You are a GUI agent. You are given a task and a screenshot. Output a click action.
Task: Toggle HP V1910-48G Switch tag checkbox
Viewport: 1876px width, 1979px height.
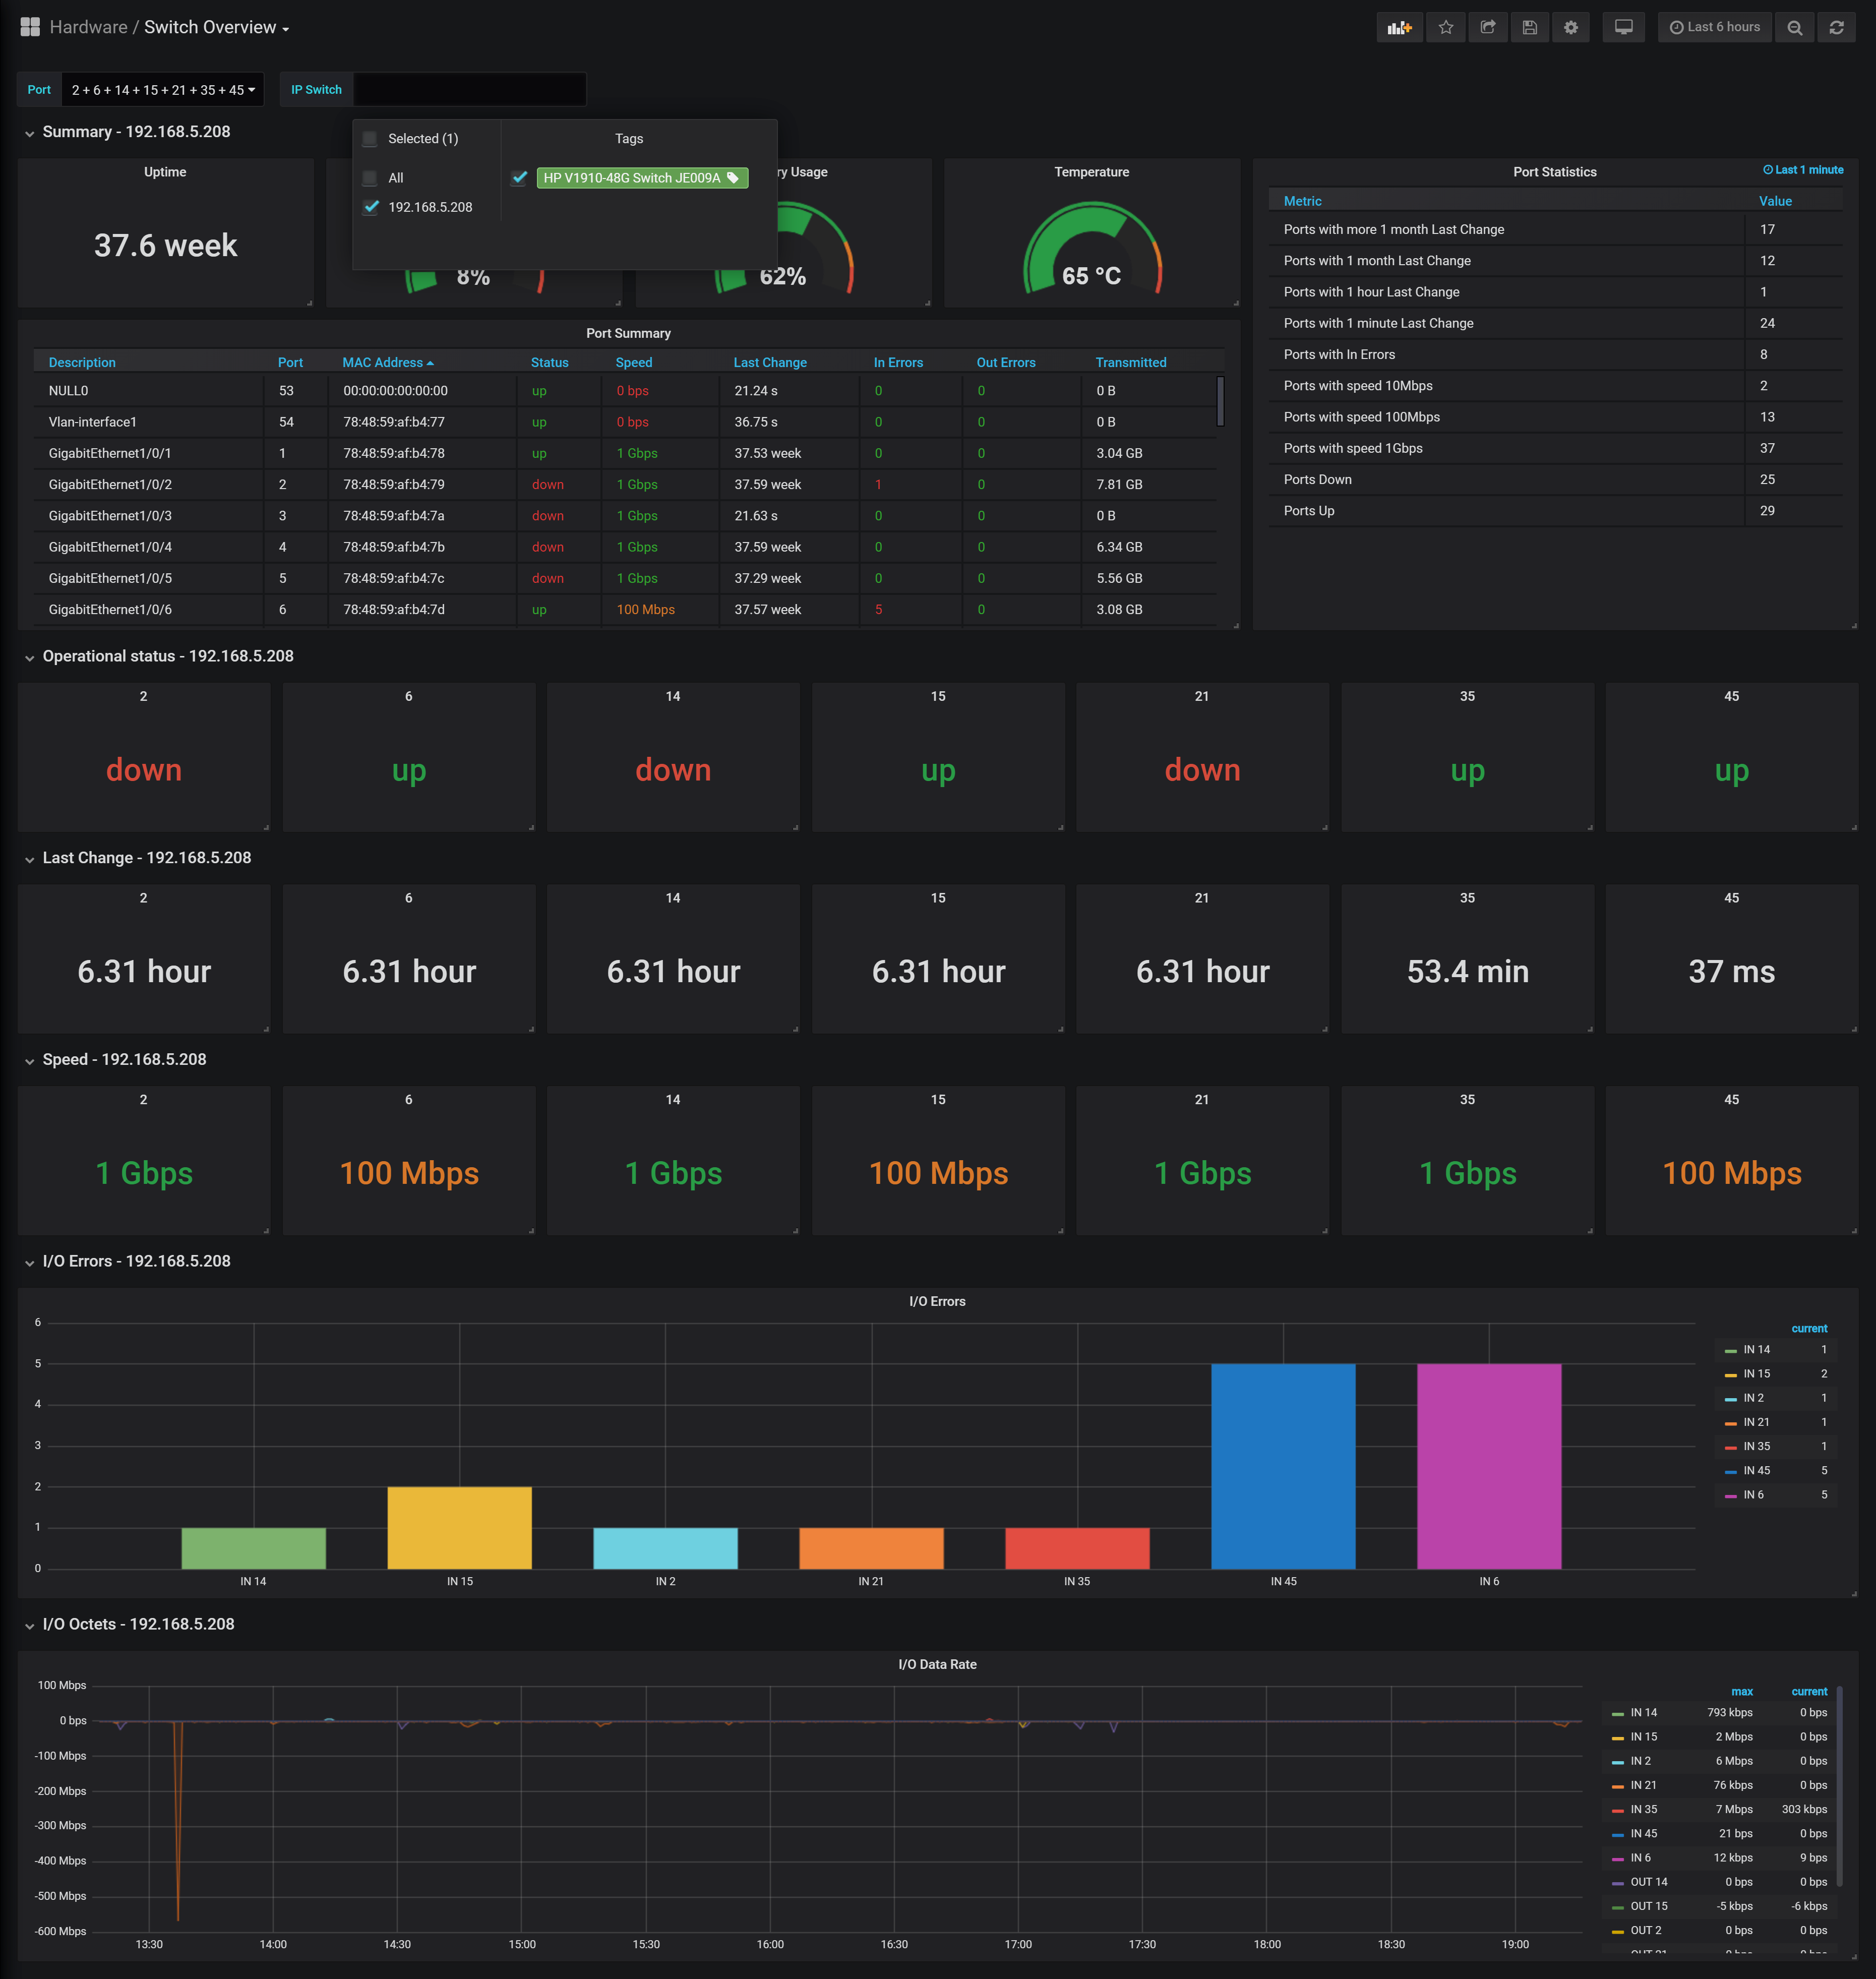point(520,178)
